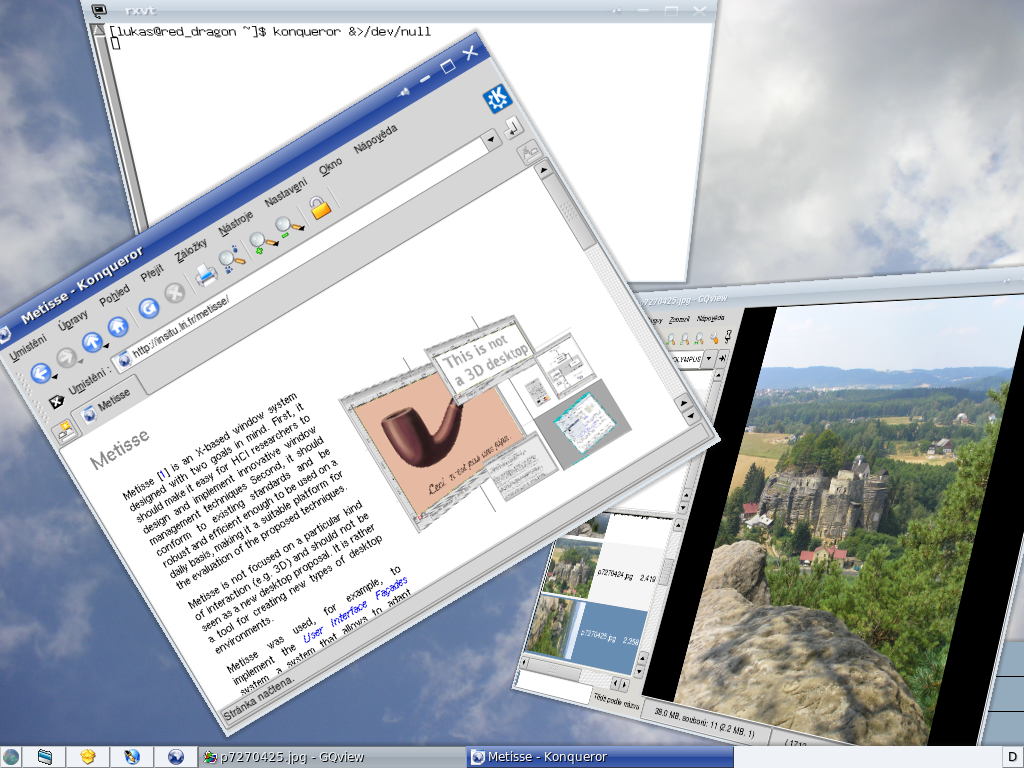Click the orange-hand icon in GQview's toolbar
This screenshot has width=1024, height=768.
tap(714, 338)
